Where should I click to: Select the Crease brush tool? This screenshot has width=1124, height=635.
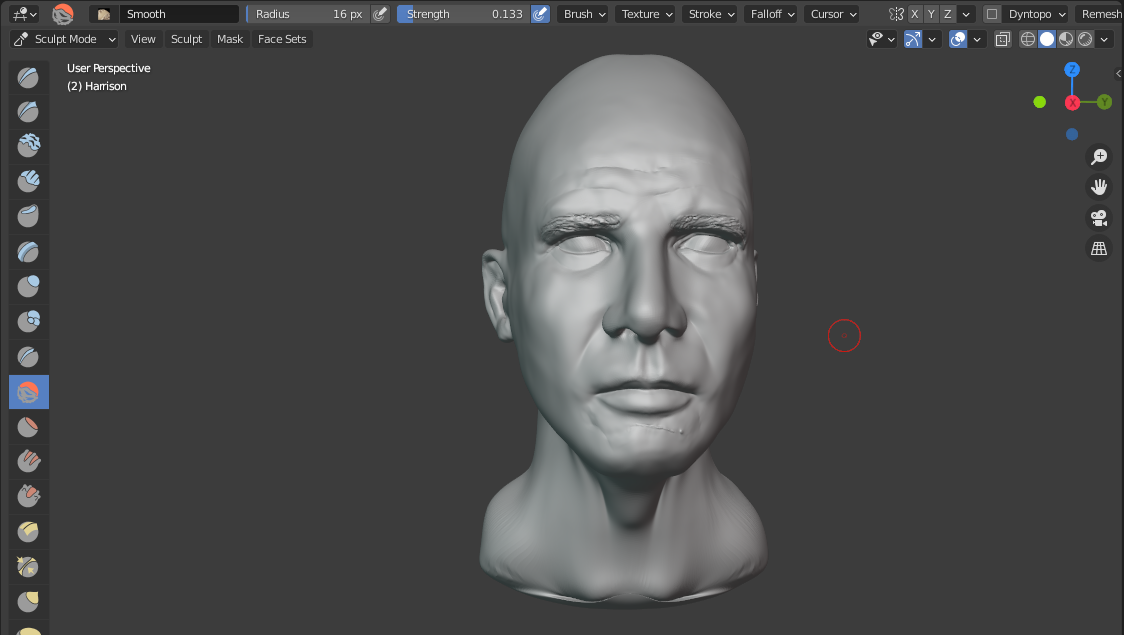click(29, 357)
